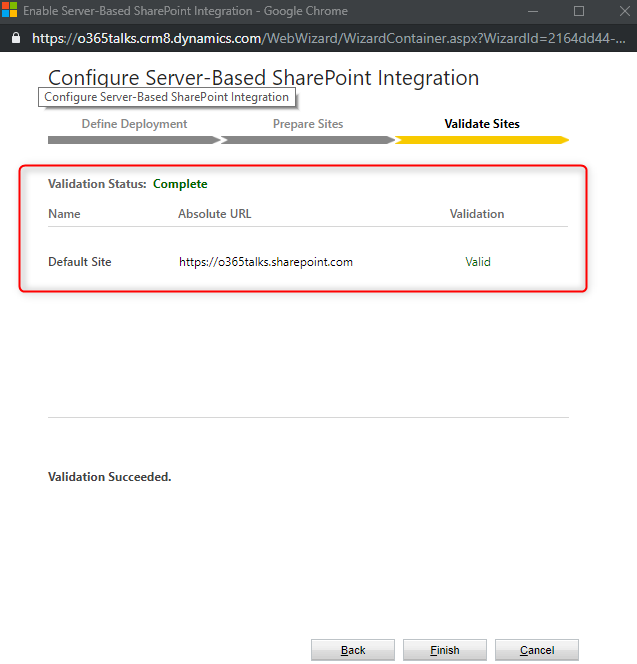
Task: Select the Prepare Sites step
Action: coord(308,124)
